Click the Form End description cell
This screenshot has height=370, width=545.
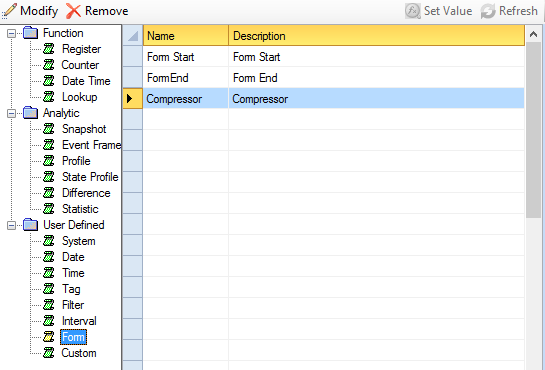[376, 77]
